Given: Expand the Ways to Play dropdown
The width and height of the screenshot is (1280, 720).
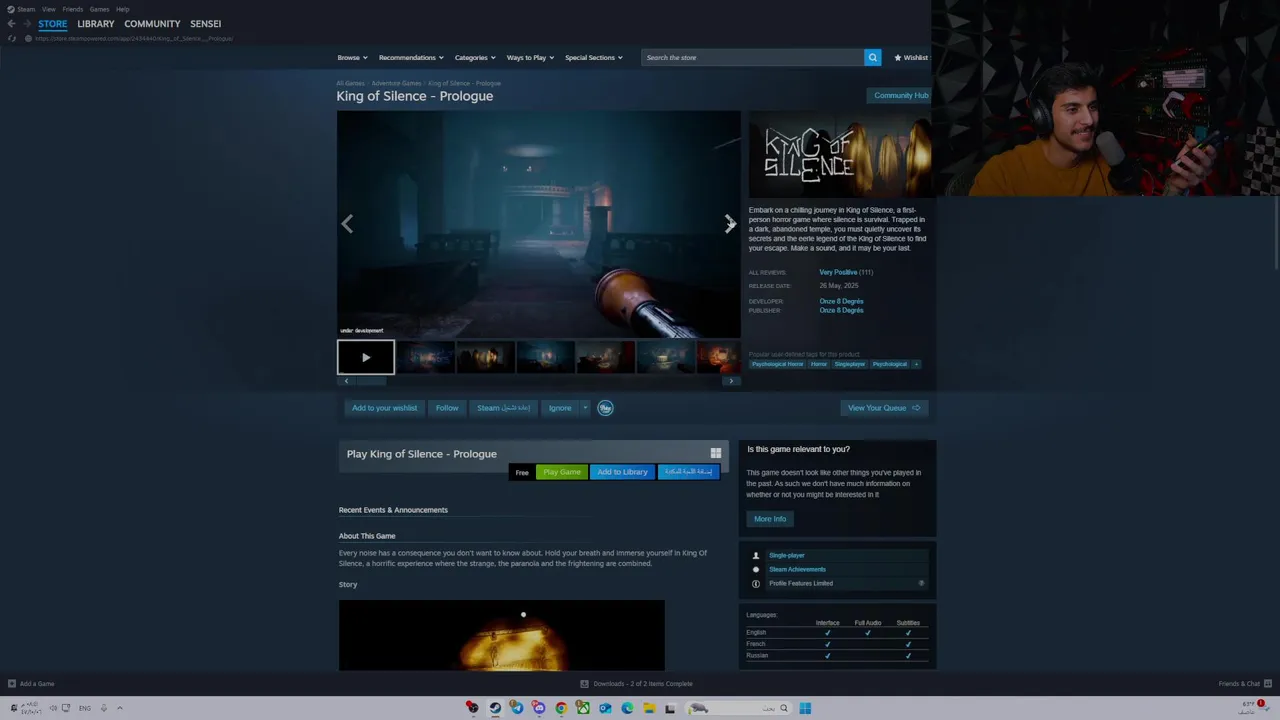Looking at the screenshot, I should pos(530,58).
